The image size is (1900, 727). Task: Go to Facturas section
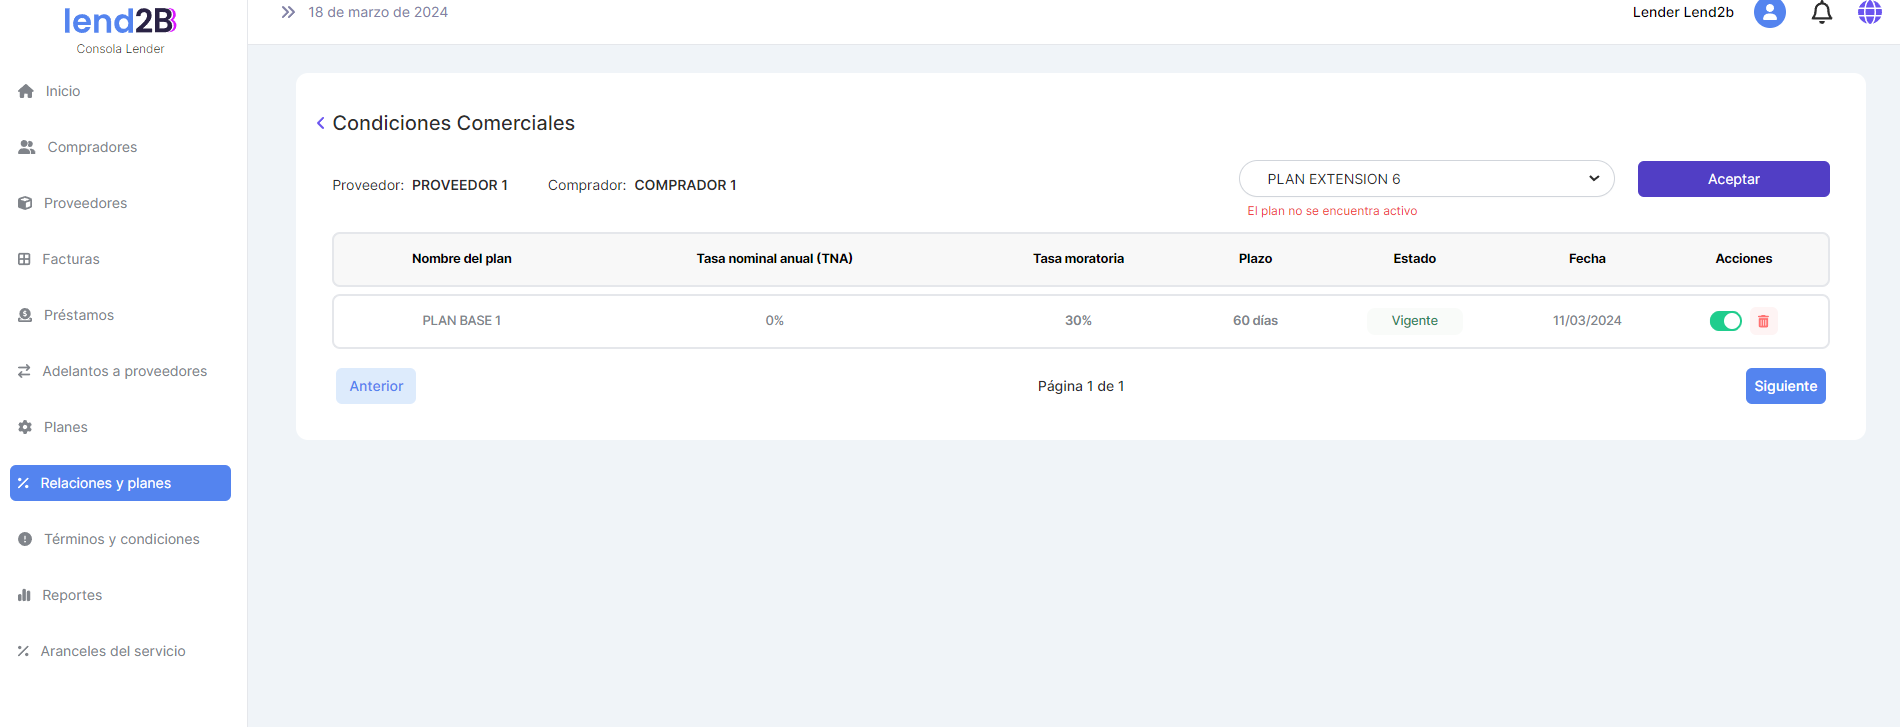pos(70,259)
